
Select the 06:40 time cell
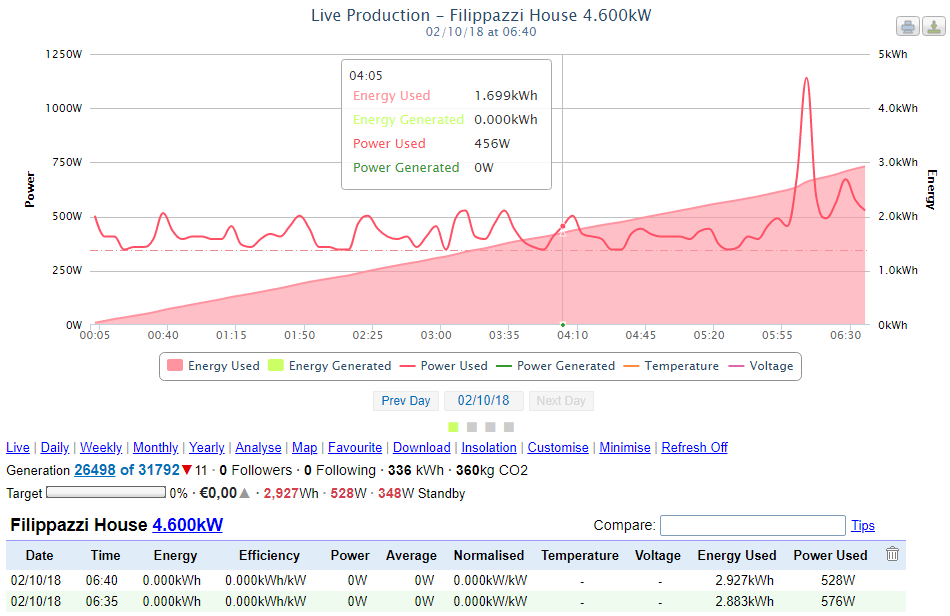102,580
